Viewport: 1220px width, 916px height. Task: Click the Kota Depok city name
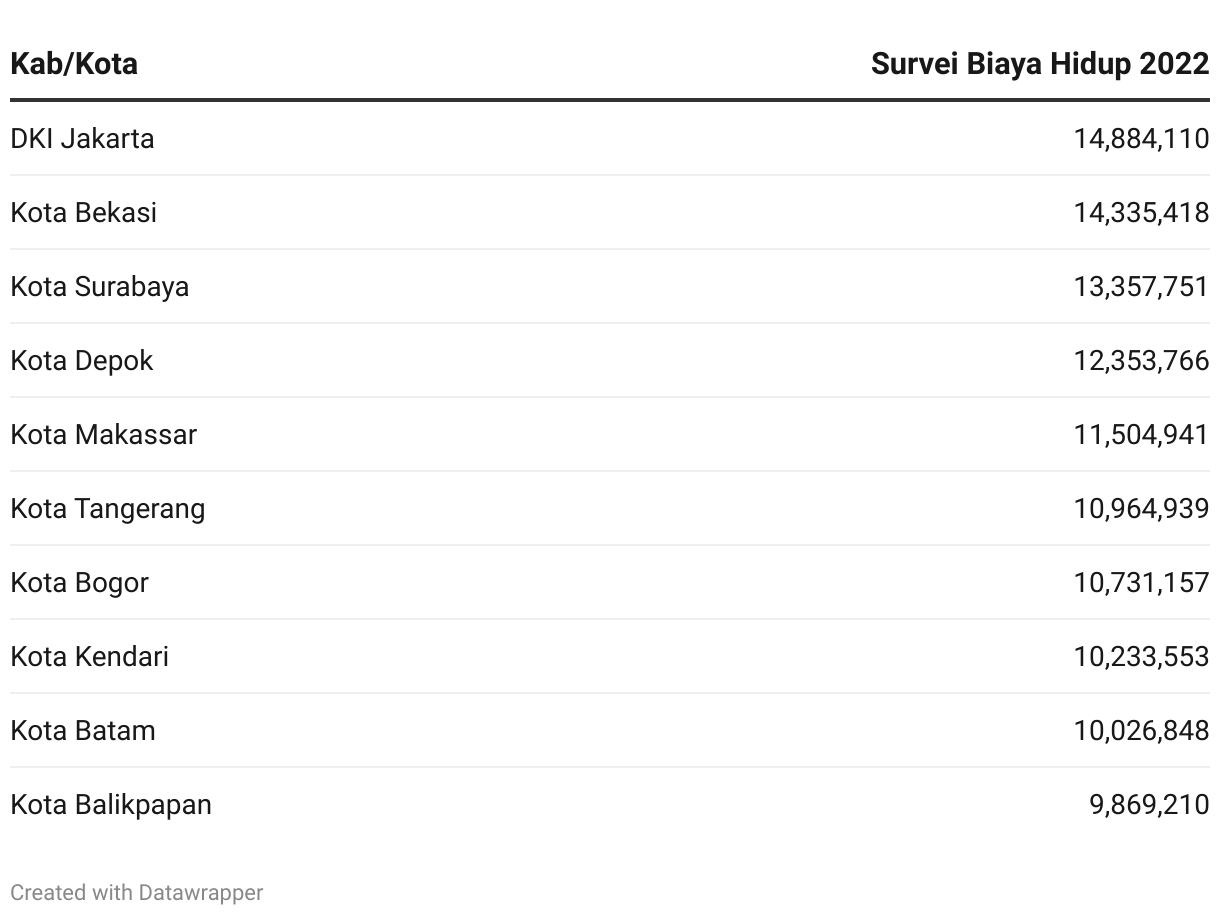(x=81, y=360)
